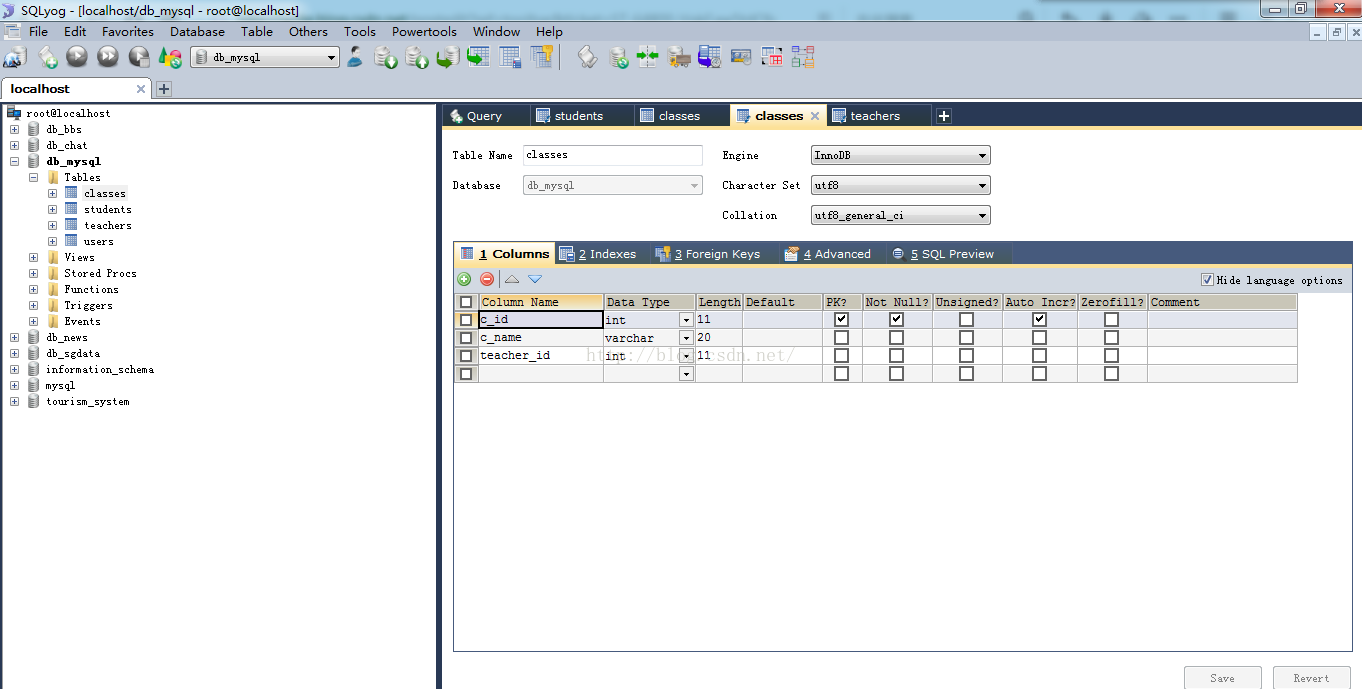Check PK? for teacher_id column
Screen dimensions: 1362x689
click(x=841, y=355)
